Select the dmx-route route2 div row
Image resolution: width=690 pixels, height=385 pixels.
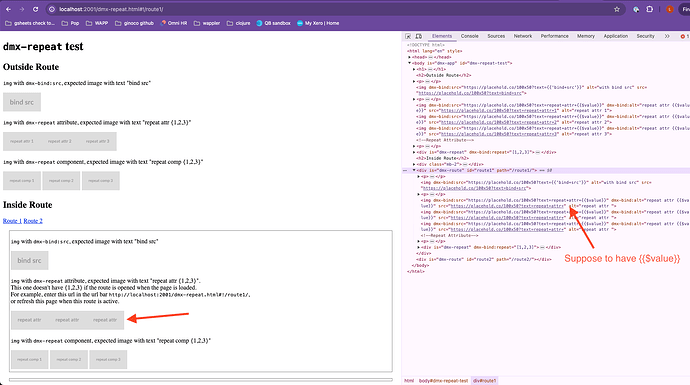pos(484,260)
